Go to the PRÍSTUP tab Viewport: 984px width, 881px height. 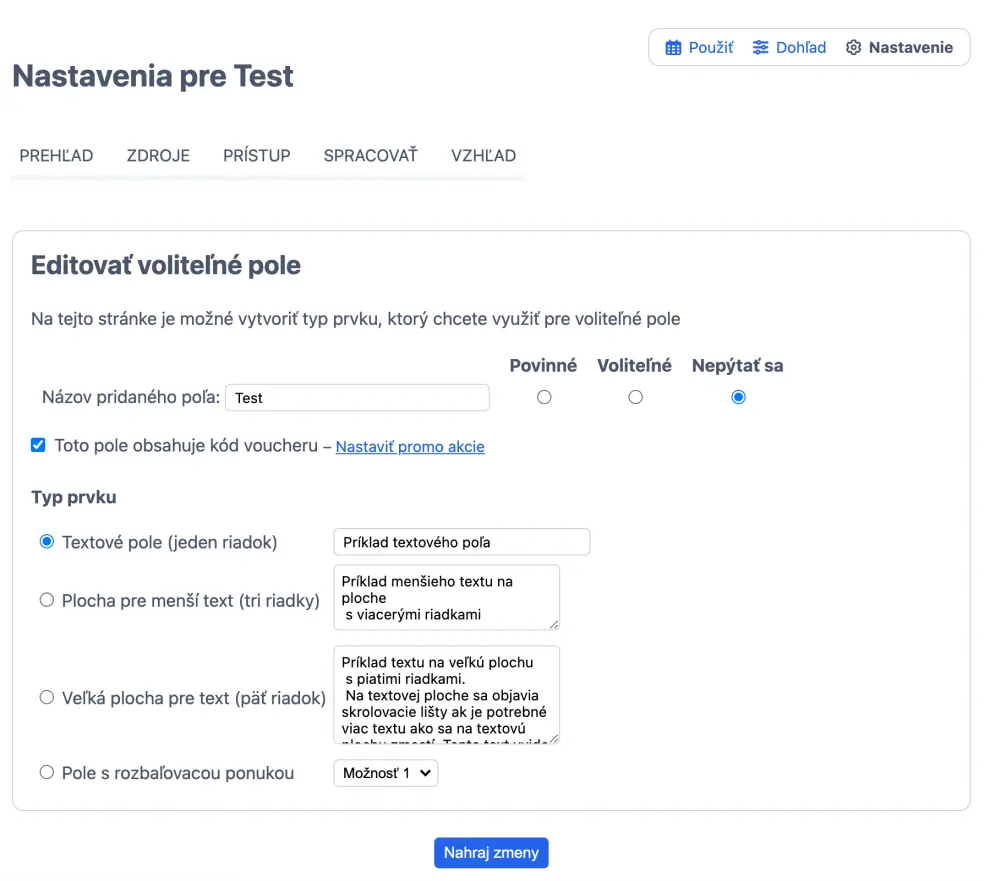coord(256,155)
